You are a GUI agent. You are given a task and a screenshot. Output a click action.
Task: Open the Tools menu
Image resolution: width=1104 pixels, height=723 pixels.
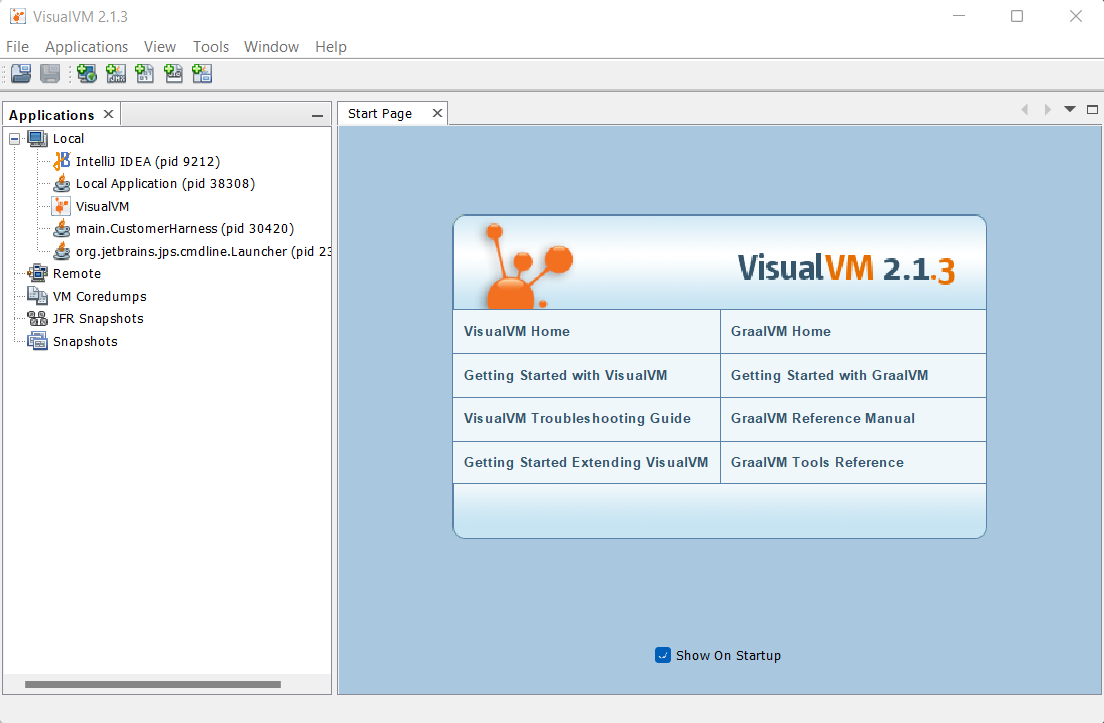coord(211,47)
